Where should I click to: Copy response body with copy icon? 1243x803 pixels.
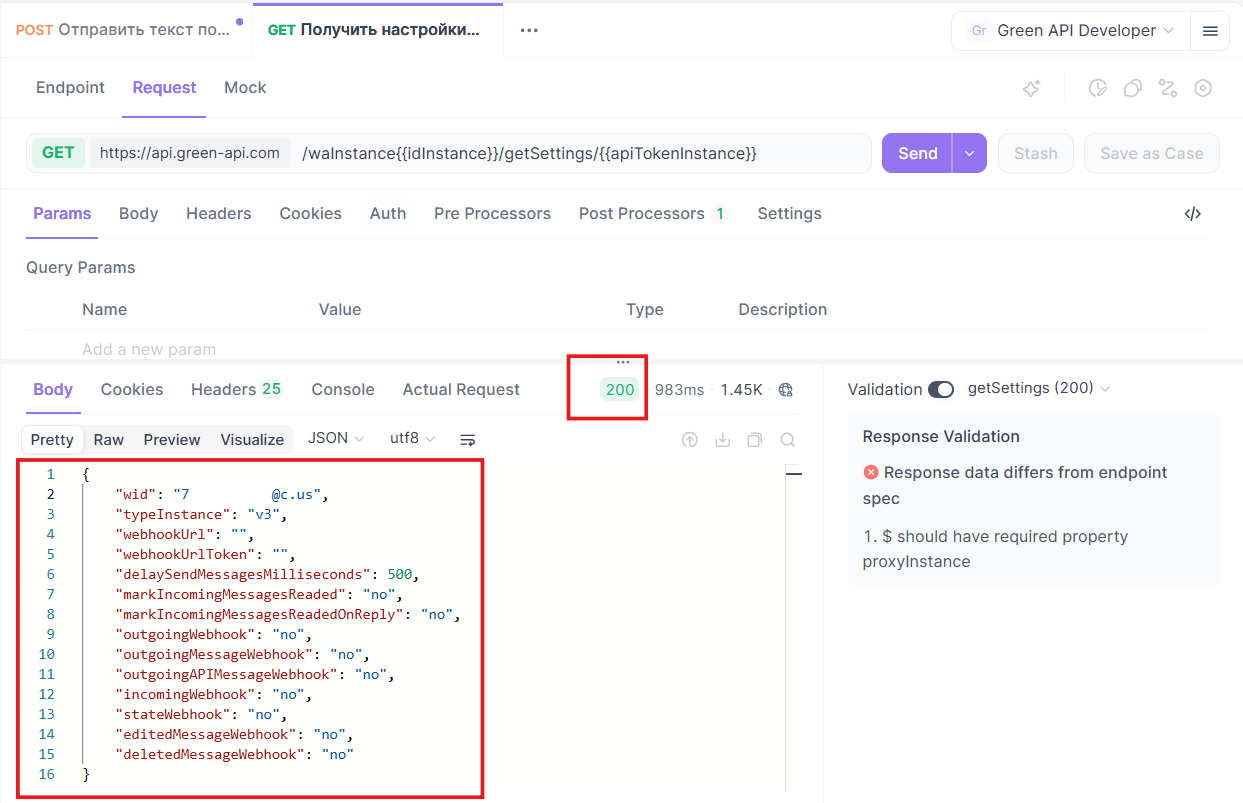click(x=755, y=440)
